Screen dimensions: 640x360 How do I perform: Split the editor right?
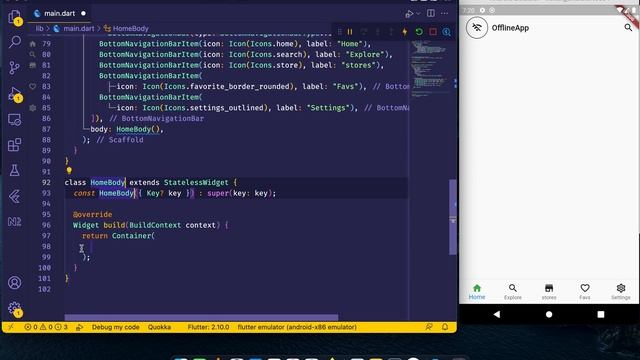point(431,13)
